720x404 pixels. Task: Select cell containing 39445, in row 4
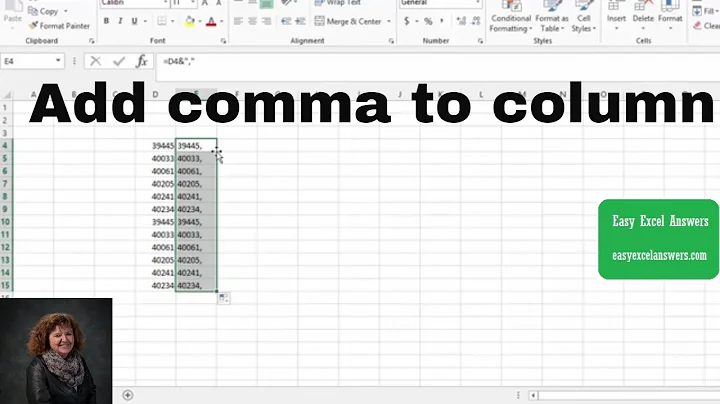(196, 146)
